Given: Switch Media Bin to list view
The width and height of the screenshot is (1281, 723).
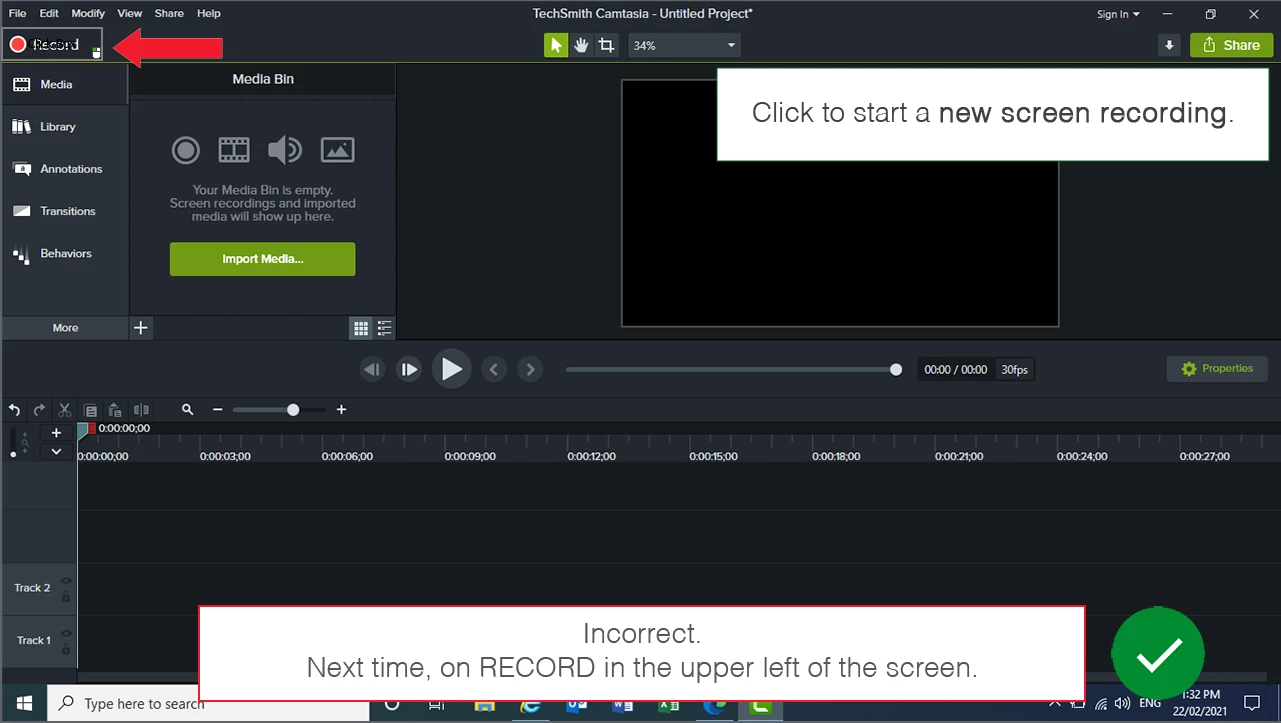Looking at the screenshot, I should pos(384,328).
